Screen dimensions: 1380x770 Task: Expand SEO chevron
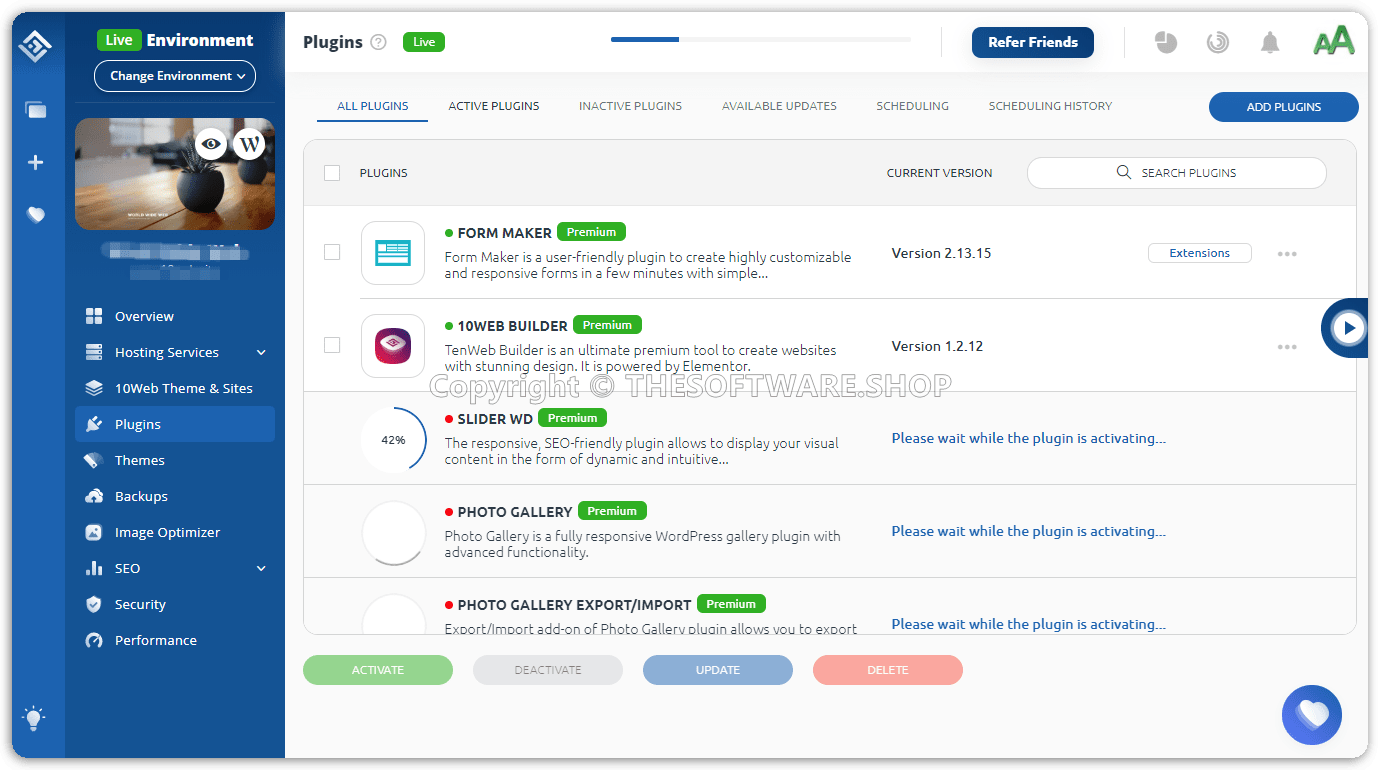coord(261,568)
